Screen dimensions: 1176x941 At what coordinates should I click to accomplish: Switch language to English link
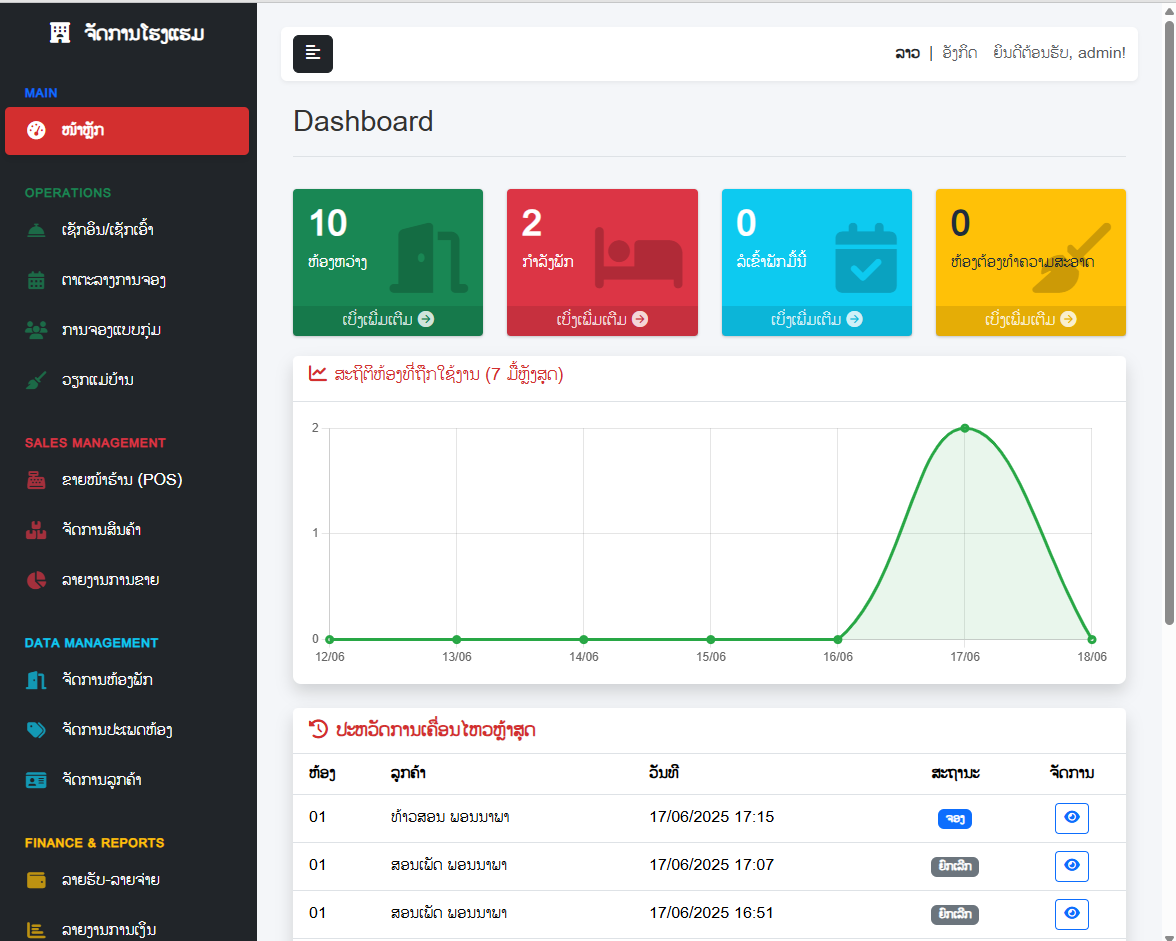point(959,53)
